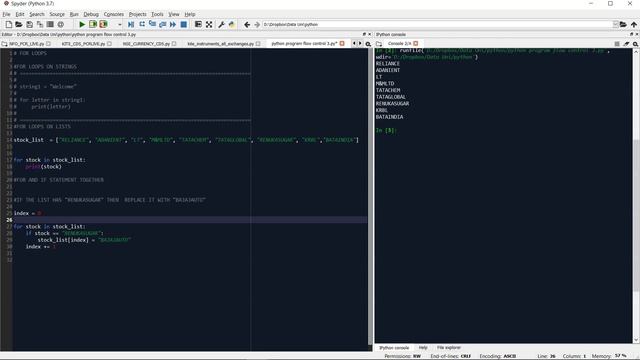Switch to the NFO_POR_LIVE.py tab
The height and width of the screenshot is (360, 640).
27,44
